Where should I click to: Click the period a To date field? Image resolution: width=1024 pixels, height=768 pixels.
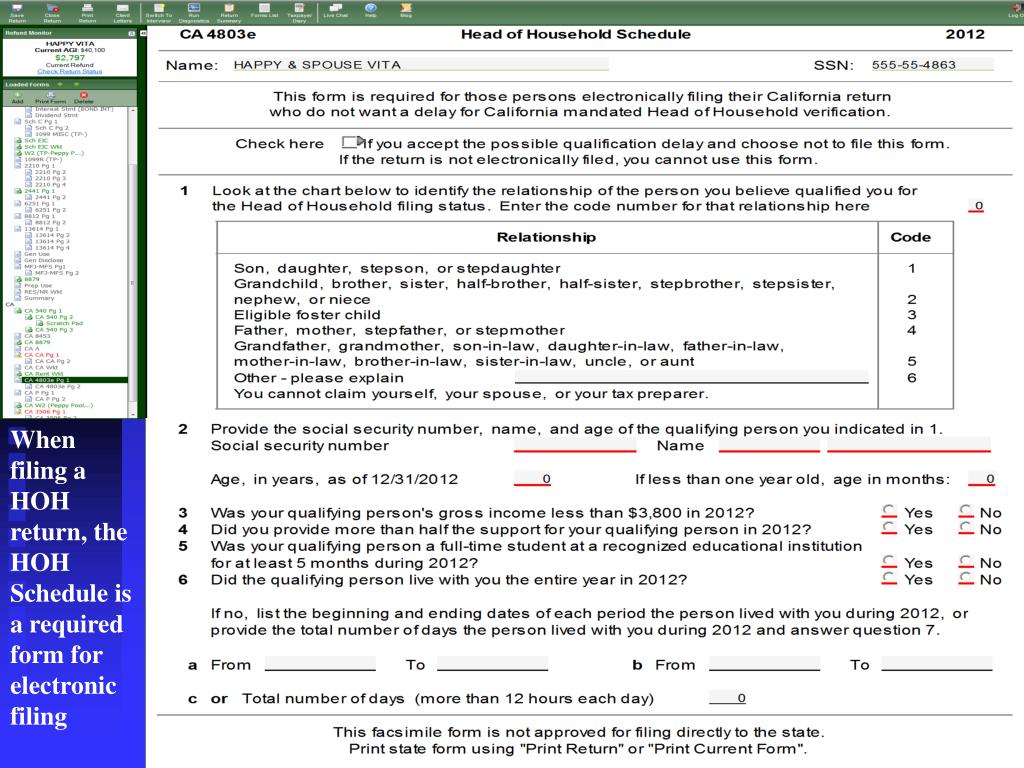click(492, 664)
